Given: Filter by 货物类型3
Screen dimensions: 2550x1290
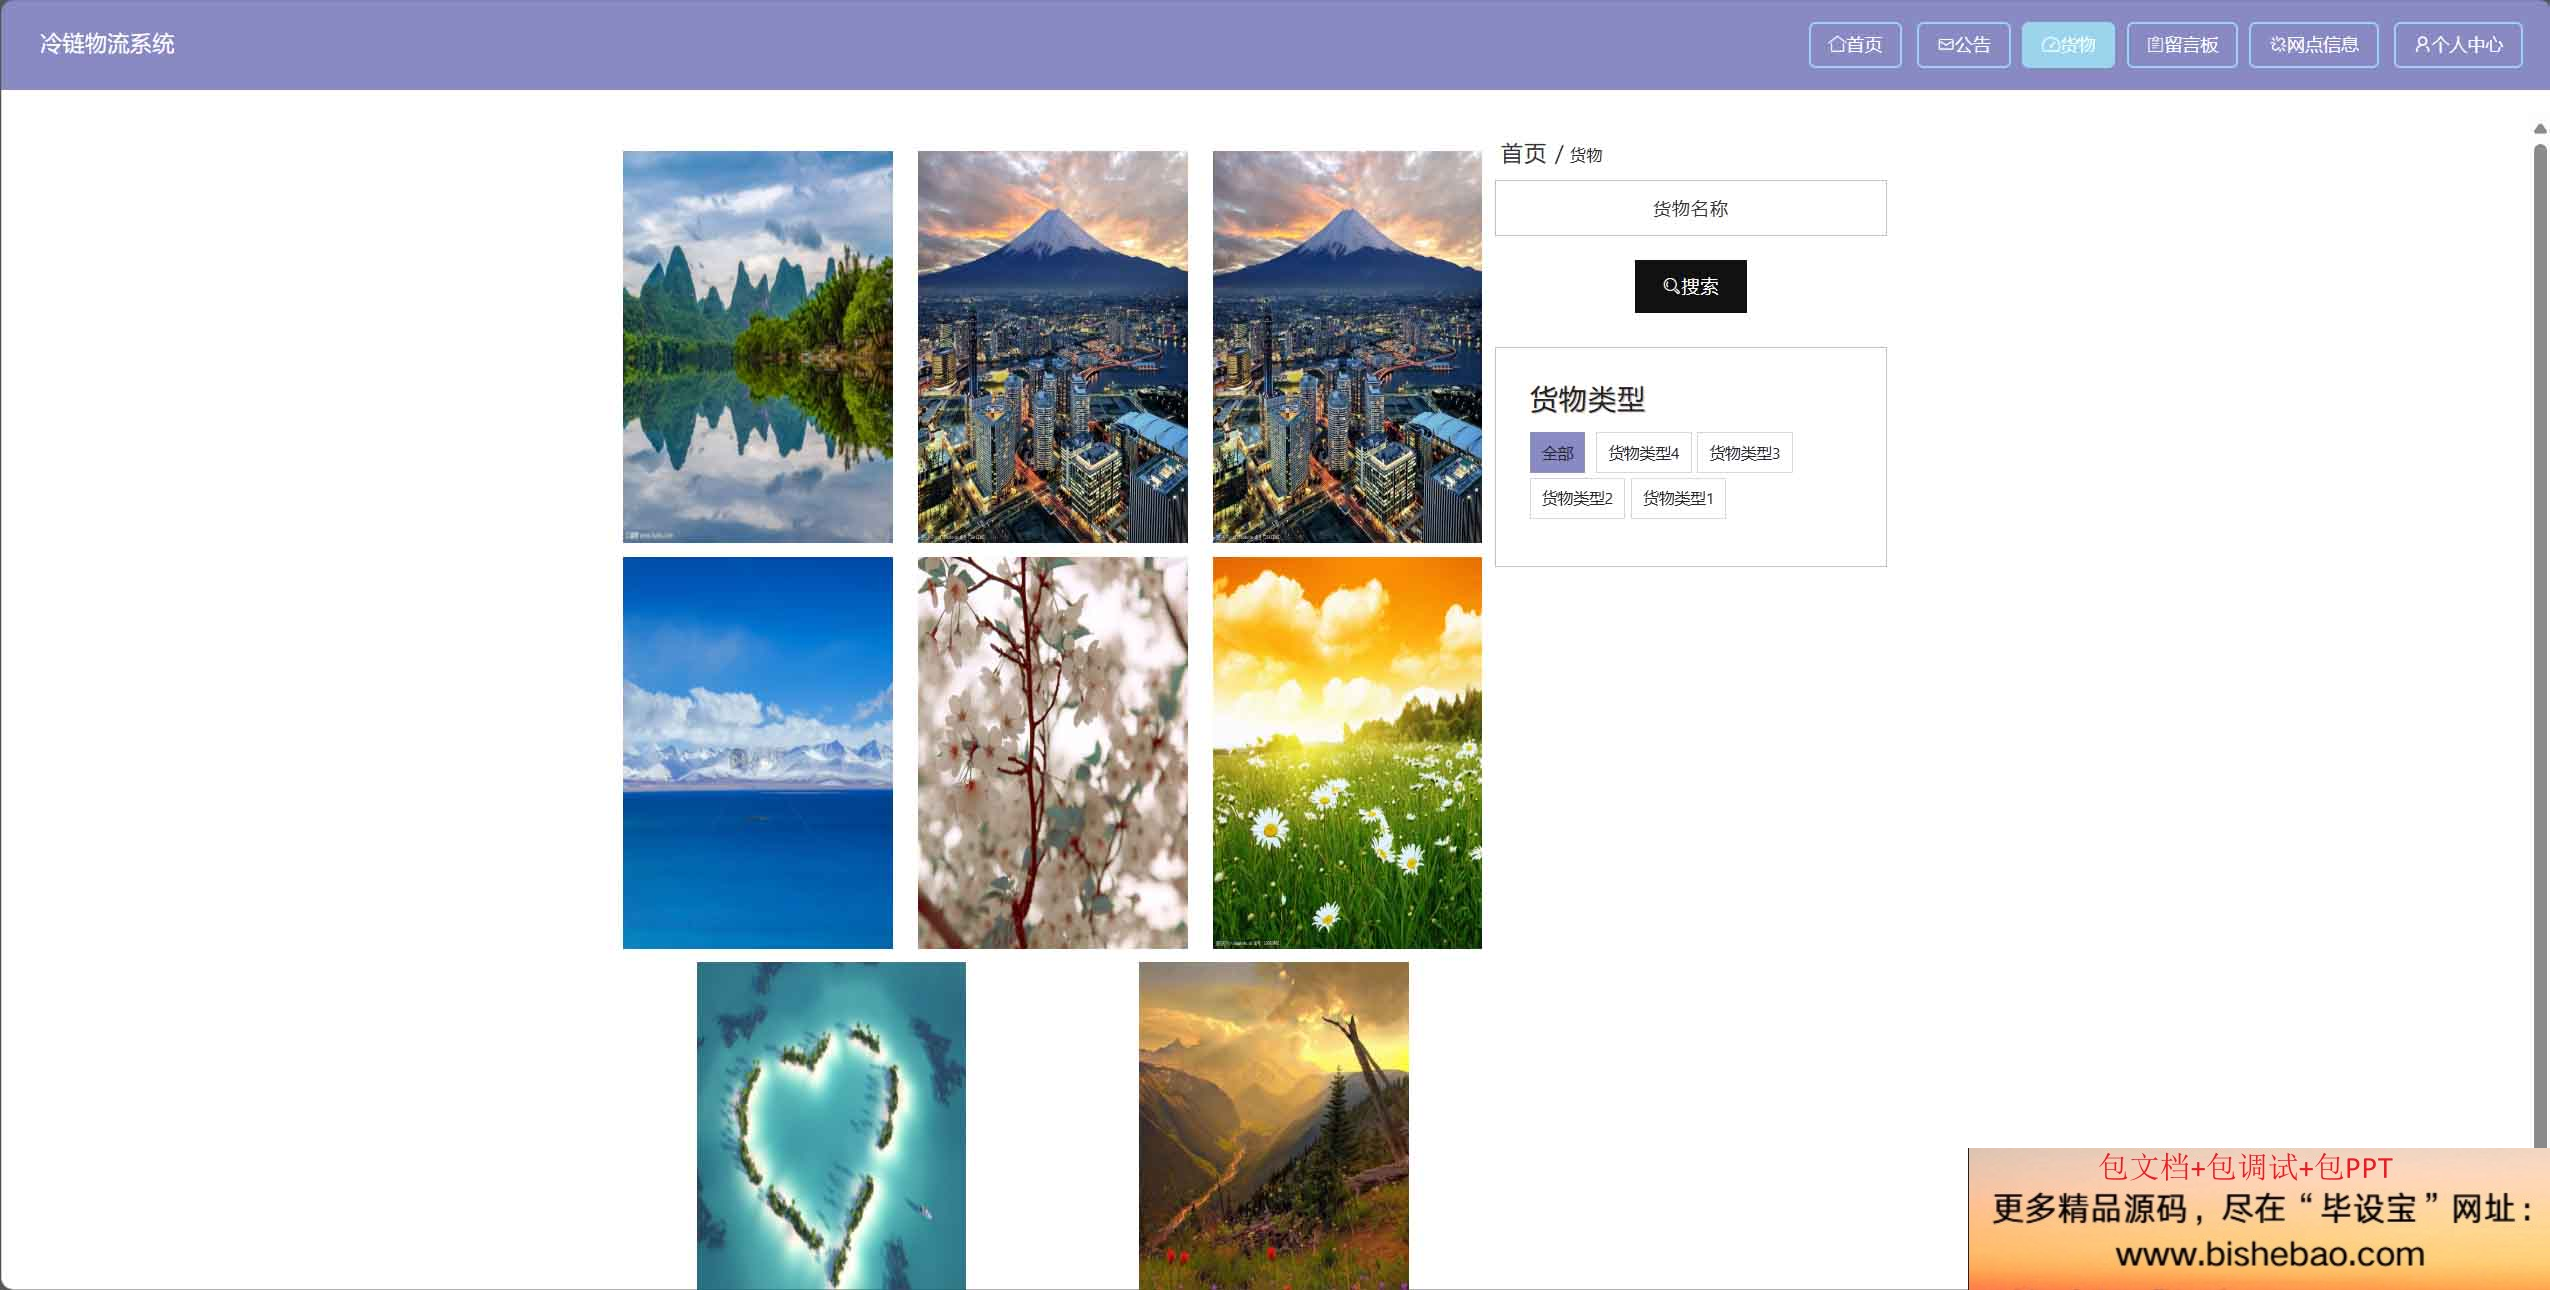Looking at the screenshot, I should click(x=1744, y=453).
